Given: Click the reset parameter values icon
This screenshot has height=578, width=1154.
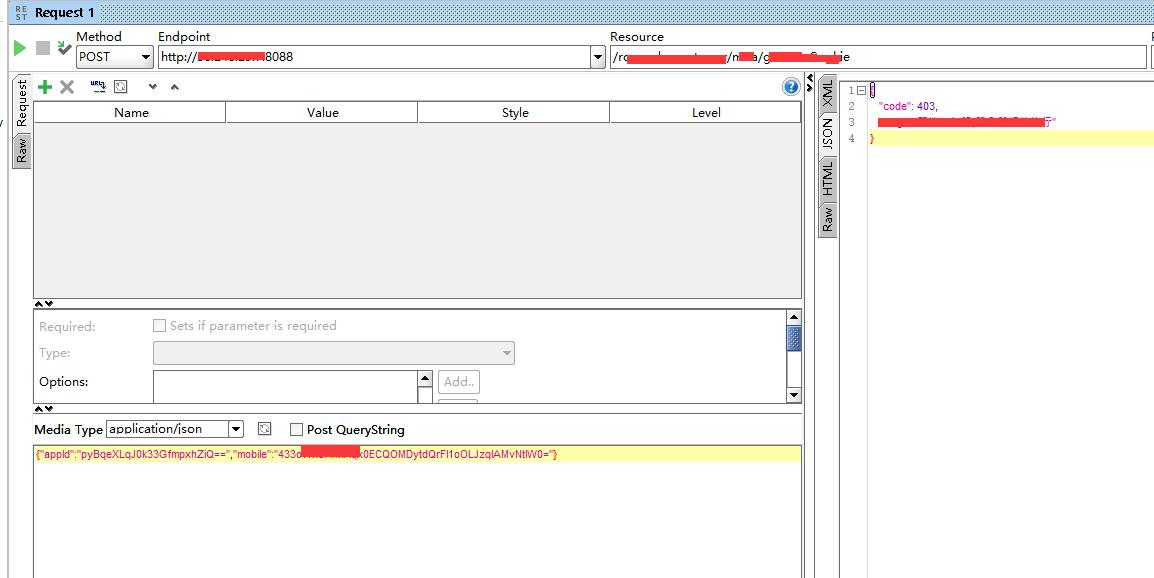Looking at the screenshot, I should [x=121, y=86].
